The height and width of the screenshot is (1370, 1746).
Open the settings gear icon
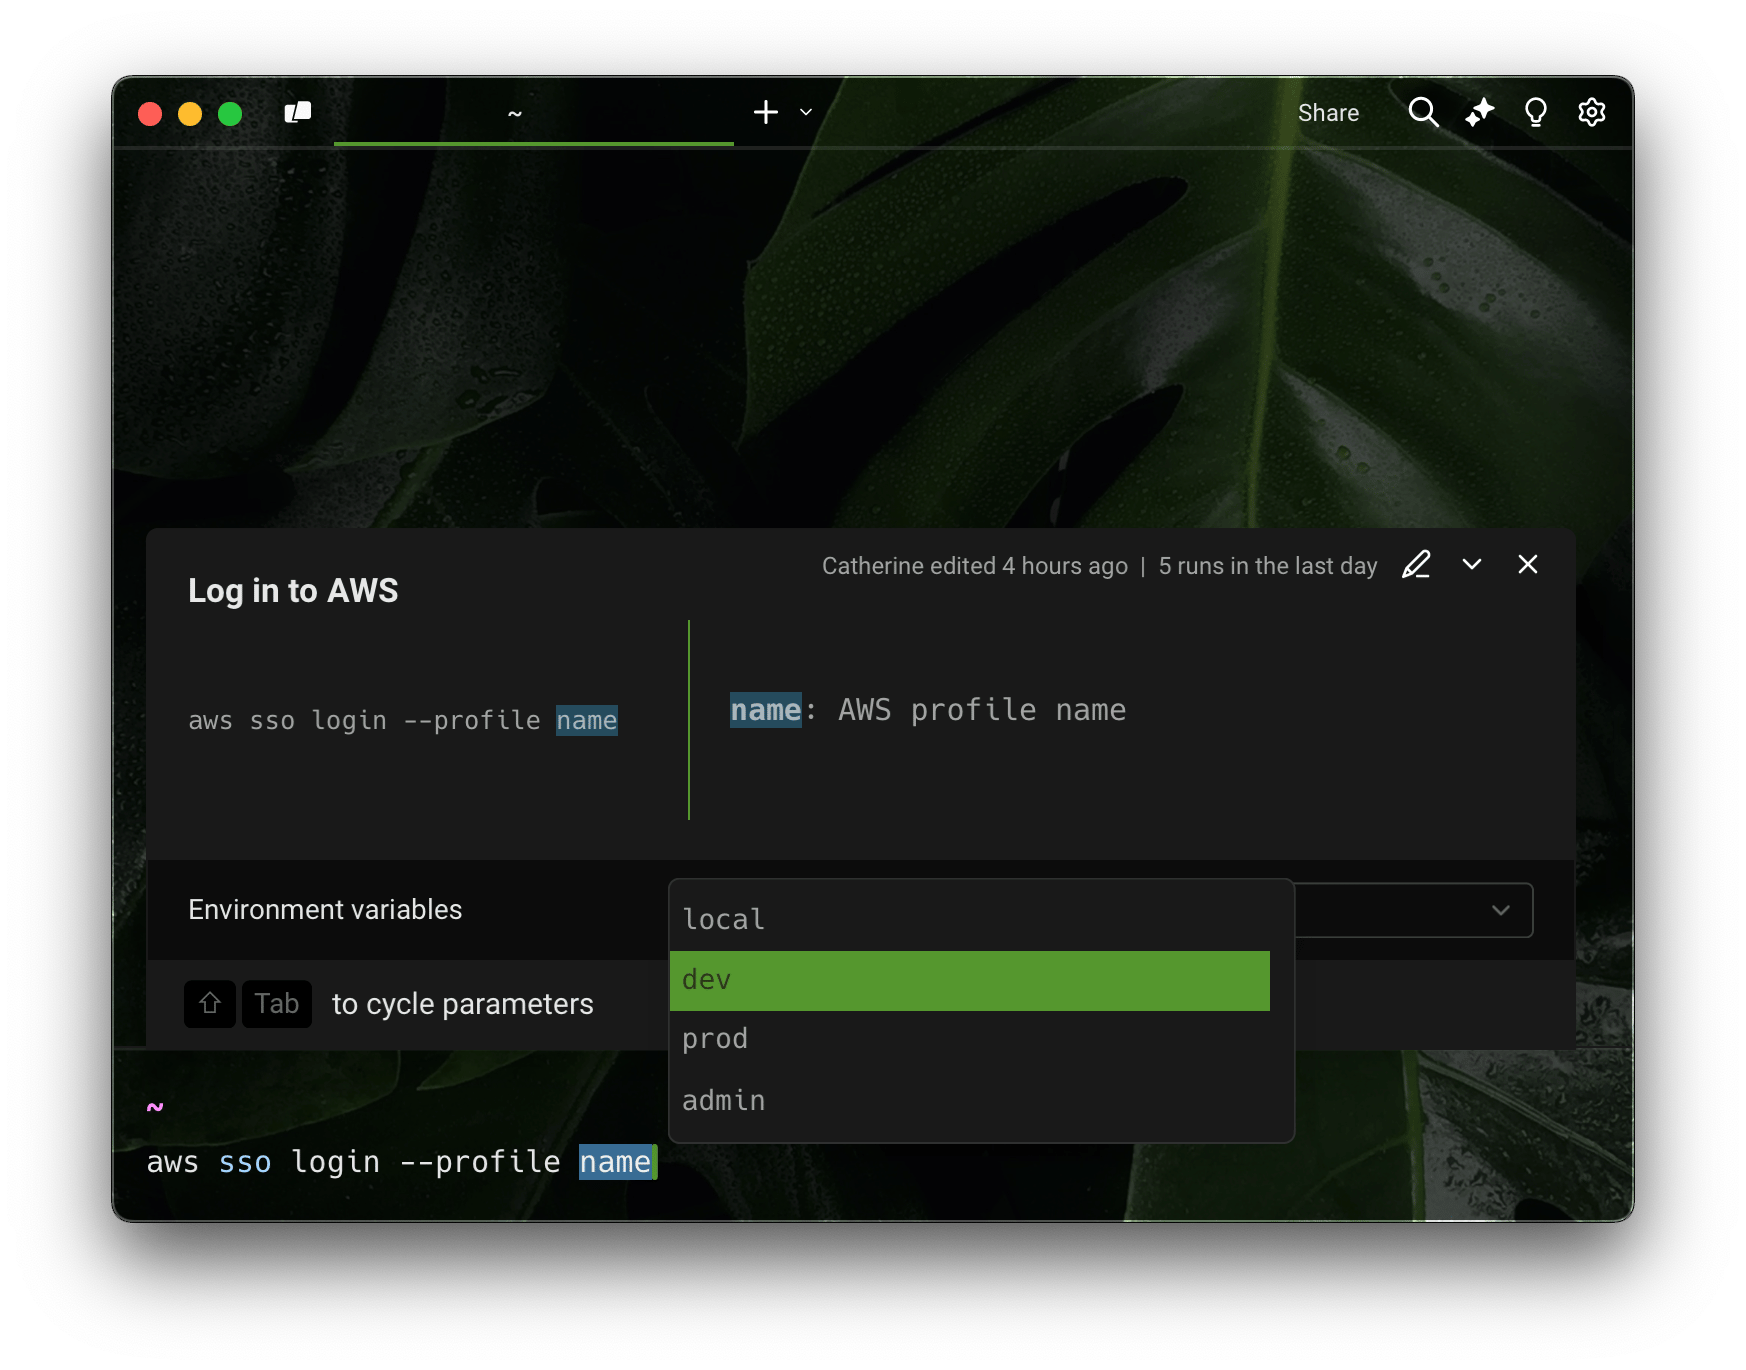click(x=1591, y=112)
